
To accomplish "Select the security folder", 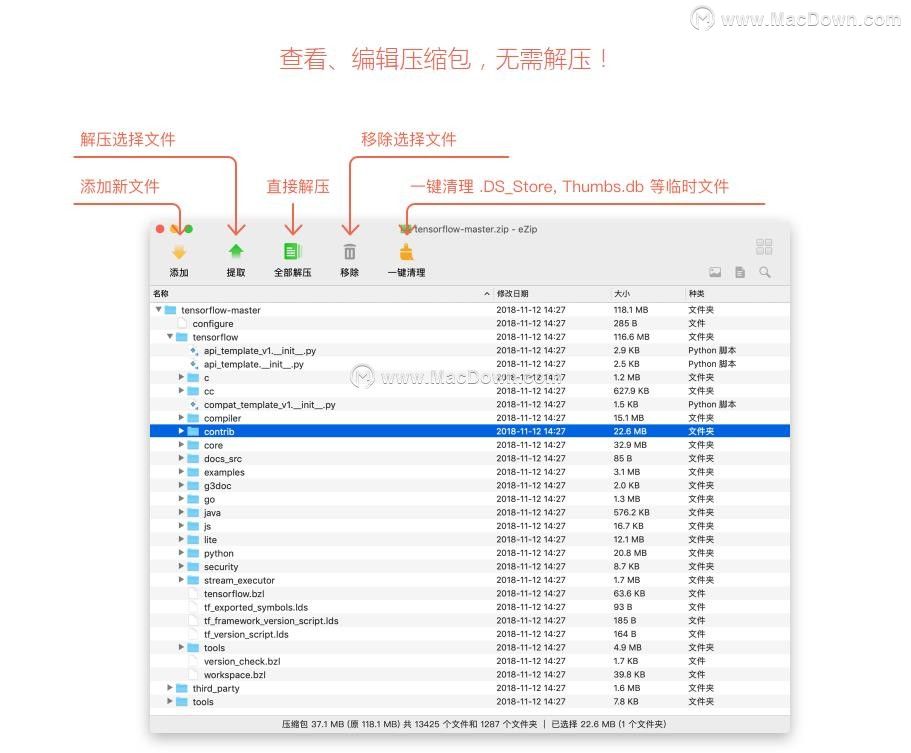I will pyautogui.click(x=469, y=566).
